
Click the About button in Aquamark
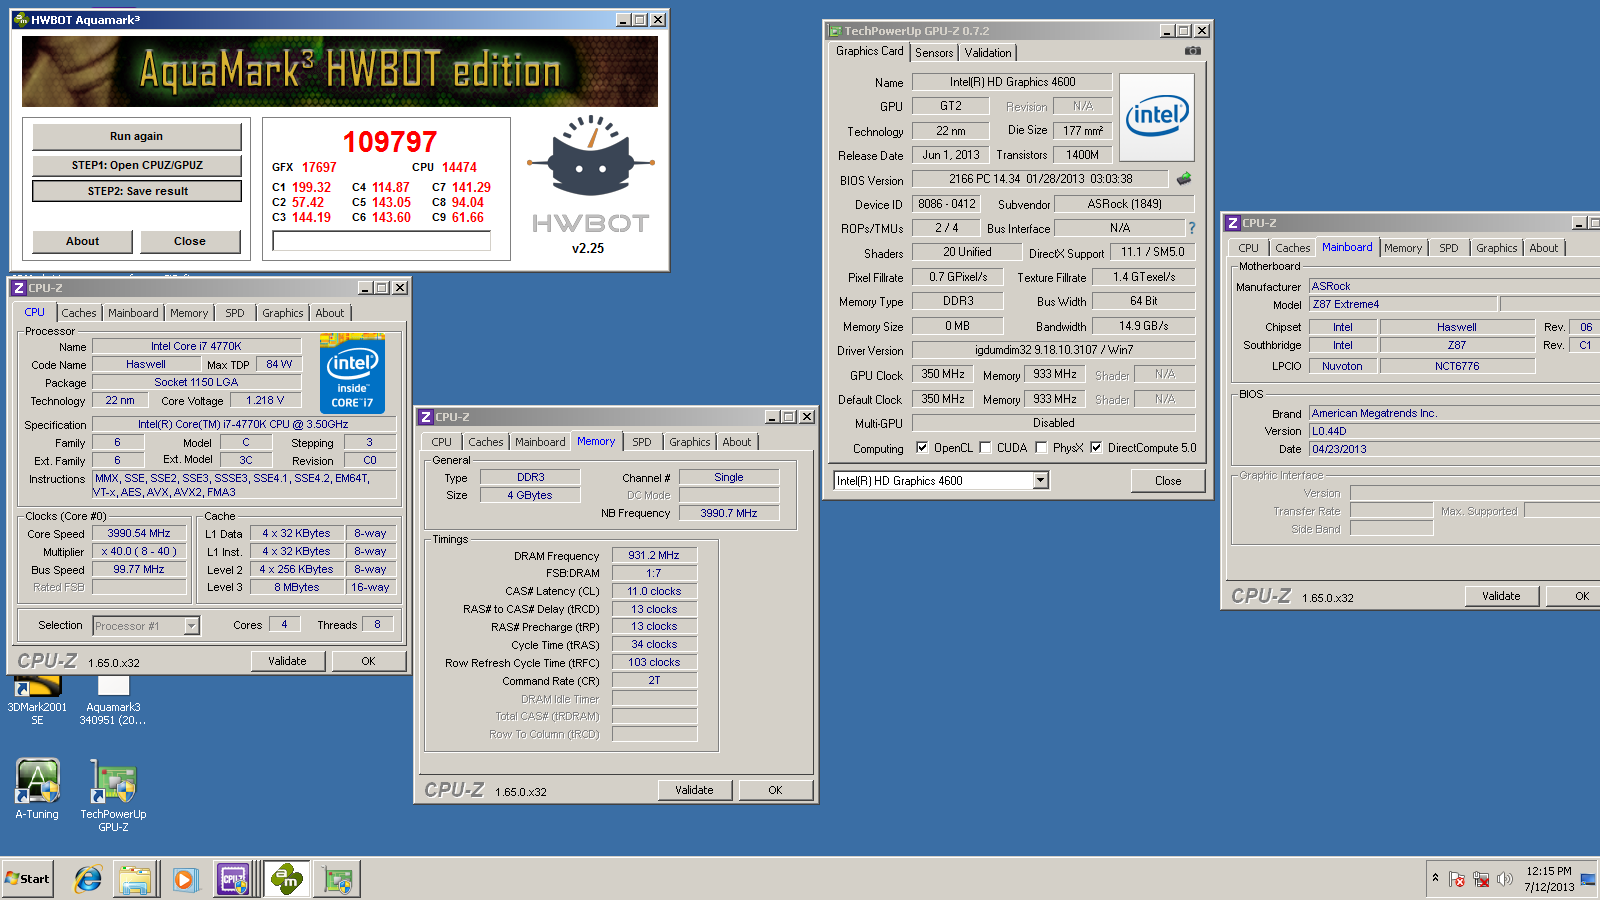[82, 241]
